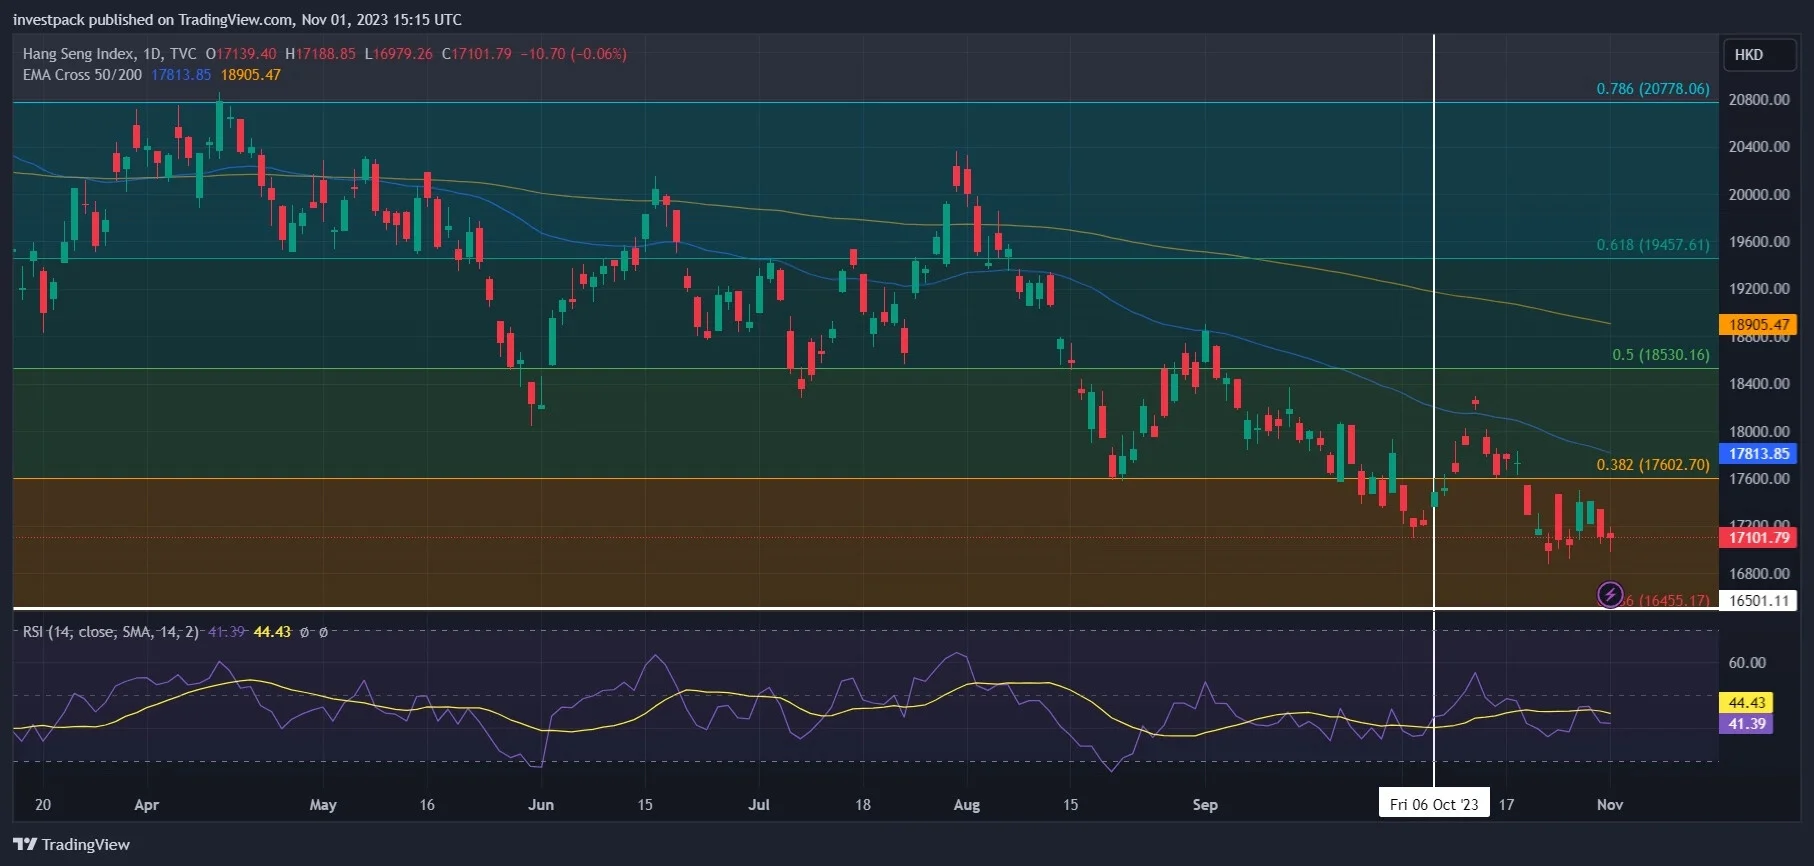Click the Fri 06 Oct '23 date marker

(1434, 804)
